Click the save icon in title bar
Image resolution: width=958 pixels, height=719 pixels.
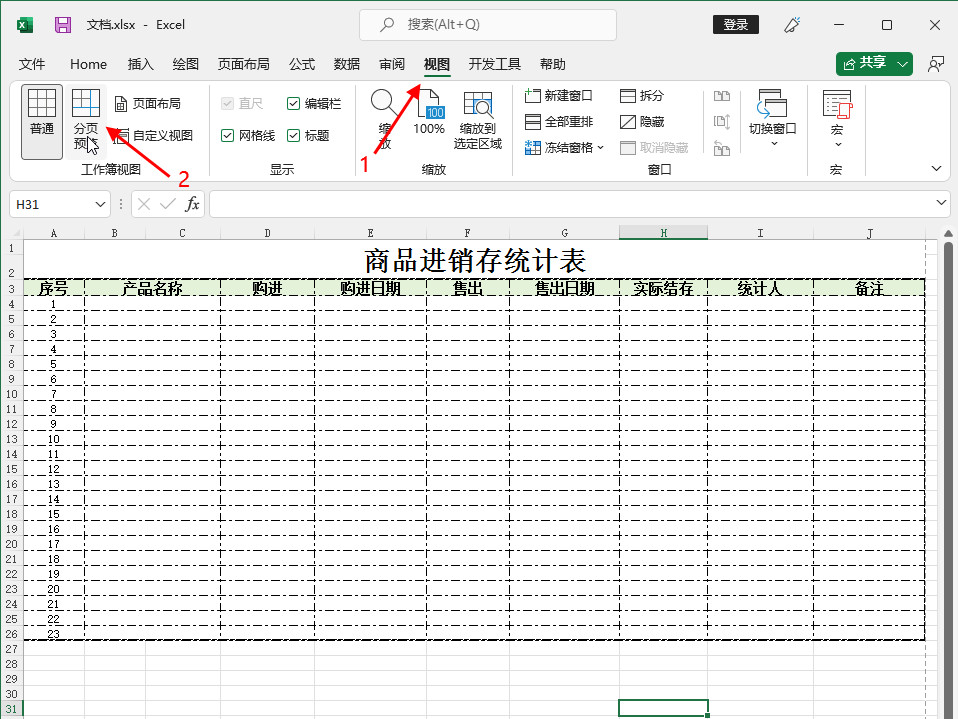point(63,25)
